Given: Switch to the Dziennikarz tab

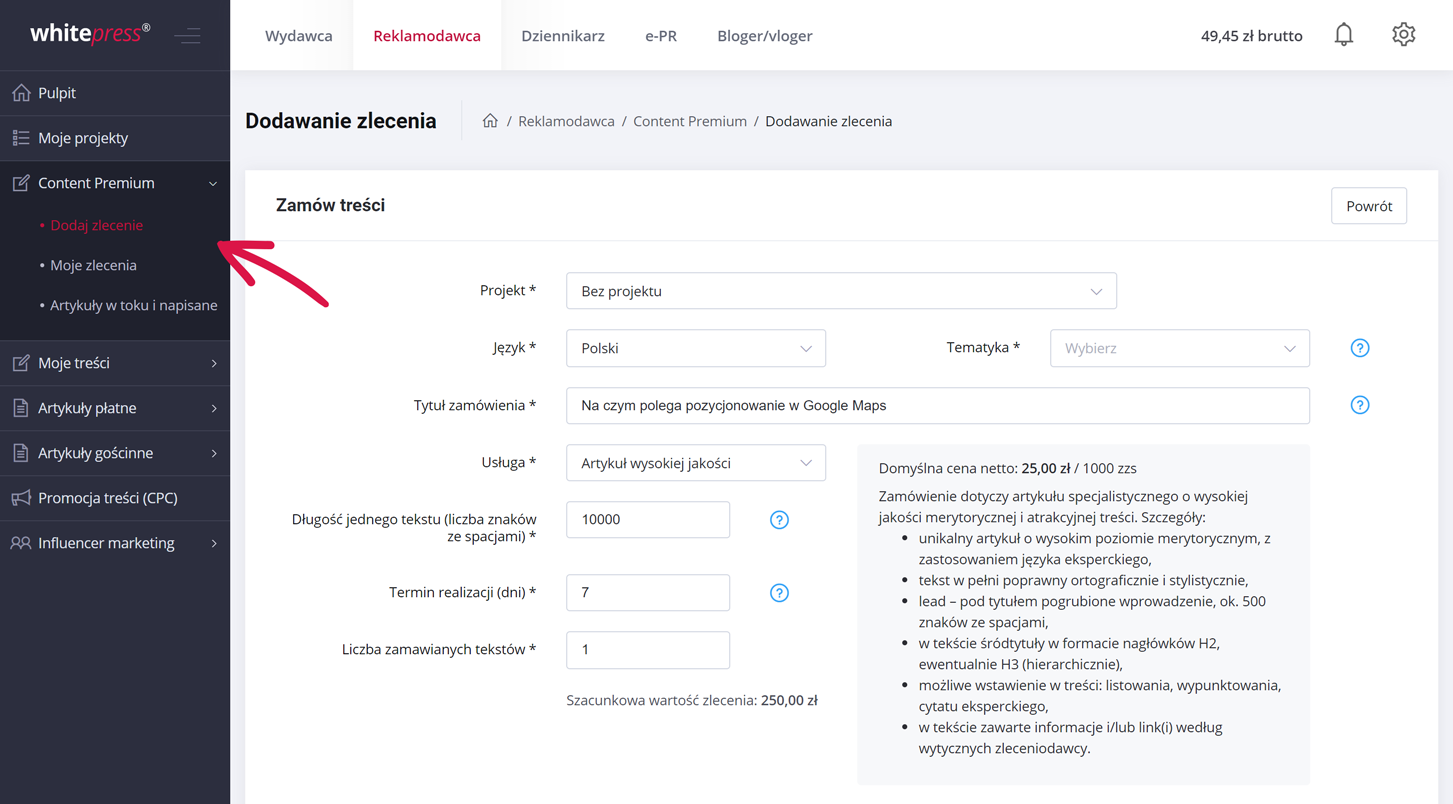Looking at the screenshot, I should coord(562,36).
